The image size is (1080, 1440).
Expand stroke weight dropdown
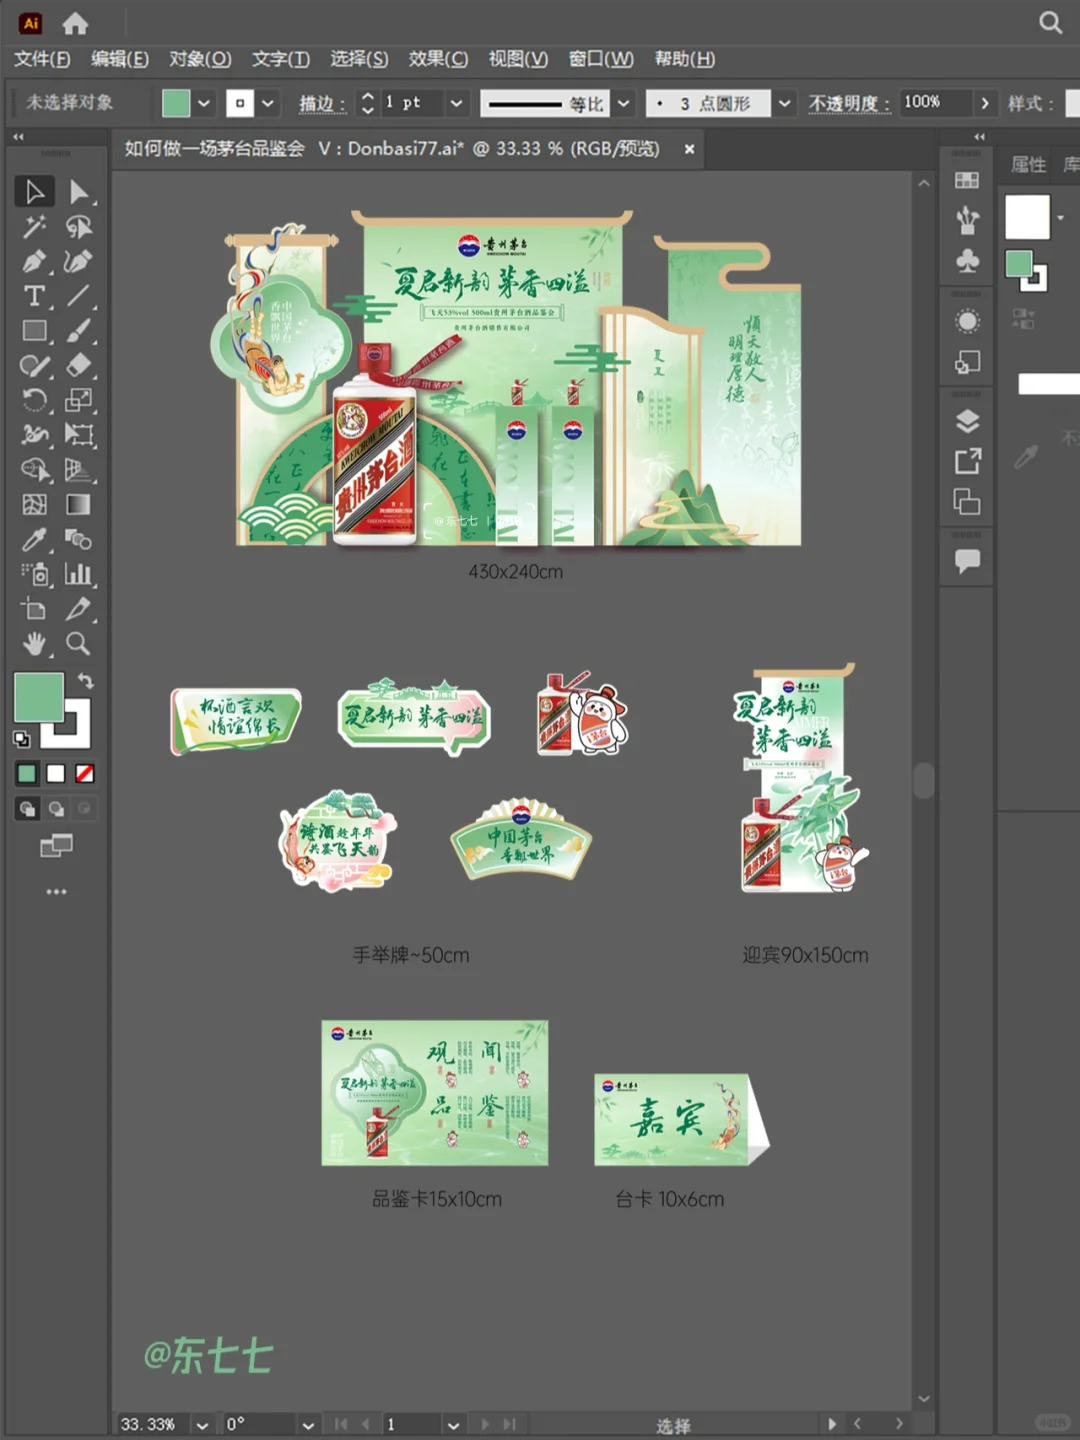pyautogui.click(x=456, y=103)
